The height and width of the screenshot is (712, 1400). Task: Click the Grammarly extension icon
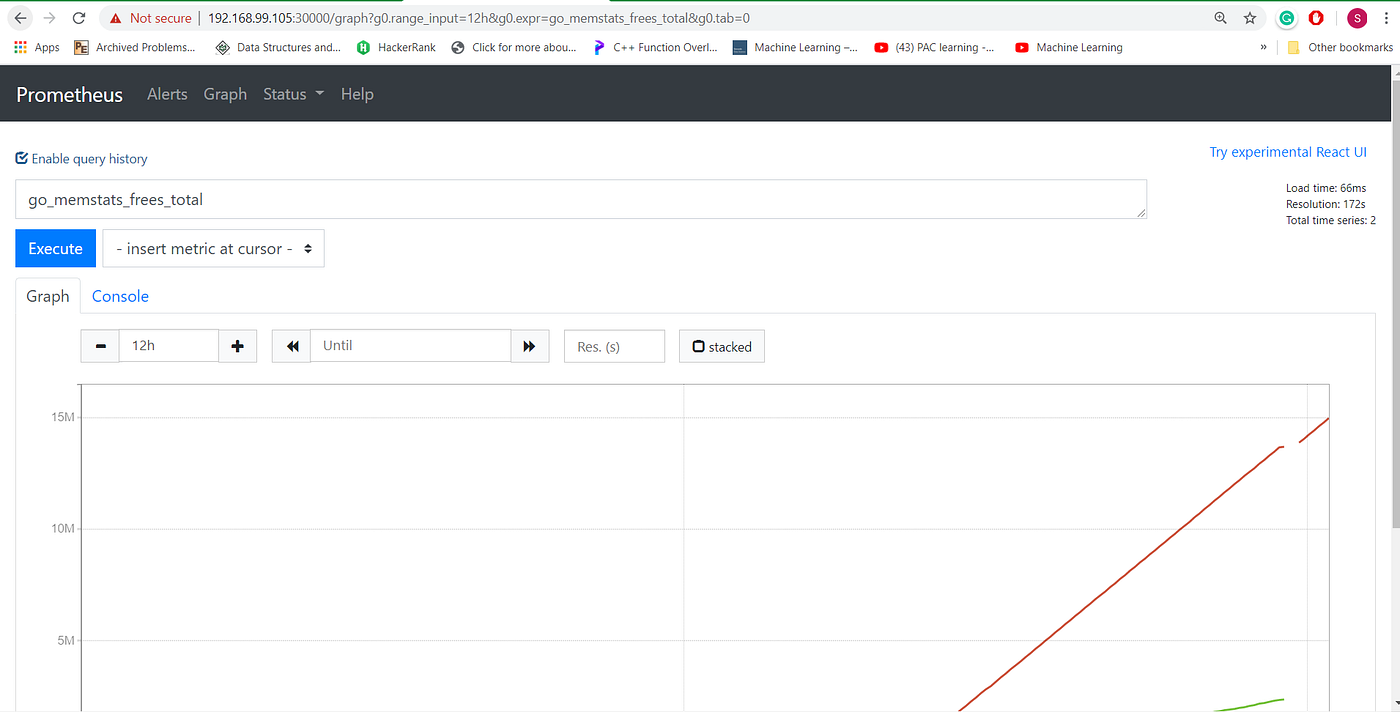click(1286, 17)
